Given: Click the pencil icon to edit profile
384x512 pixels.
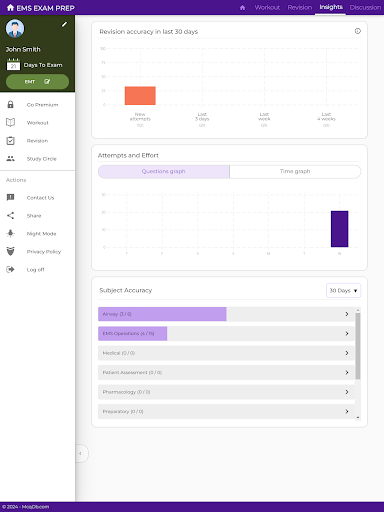Looking at the screenshot, I should [x=64, y=24].
